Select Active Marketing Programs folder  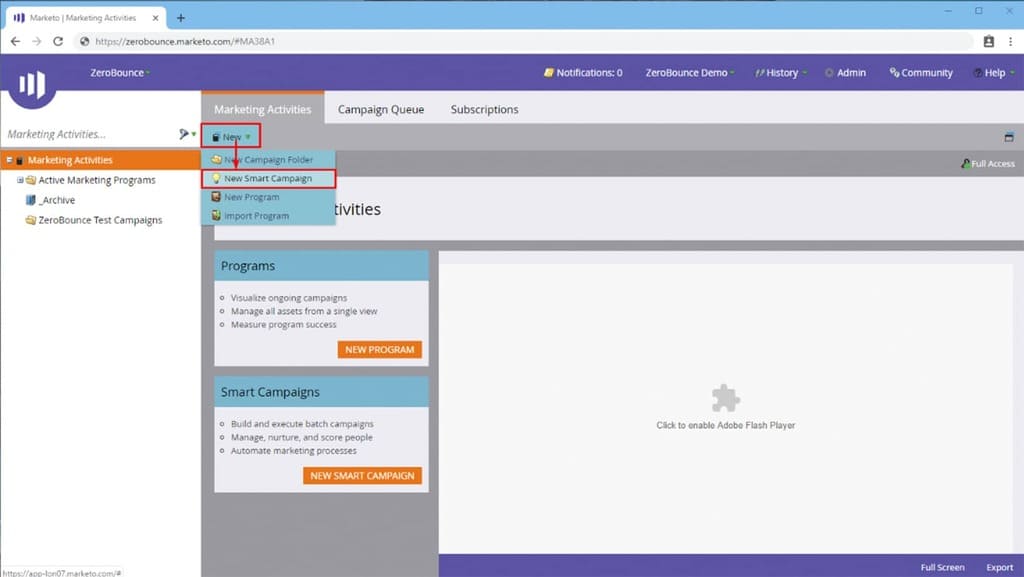click(x=97, y=180)
